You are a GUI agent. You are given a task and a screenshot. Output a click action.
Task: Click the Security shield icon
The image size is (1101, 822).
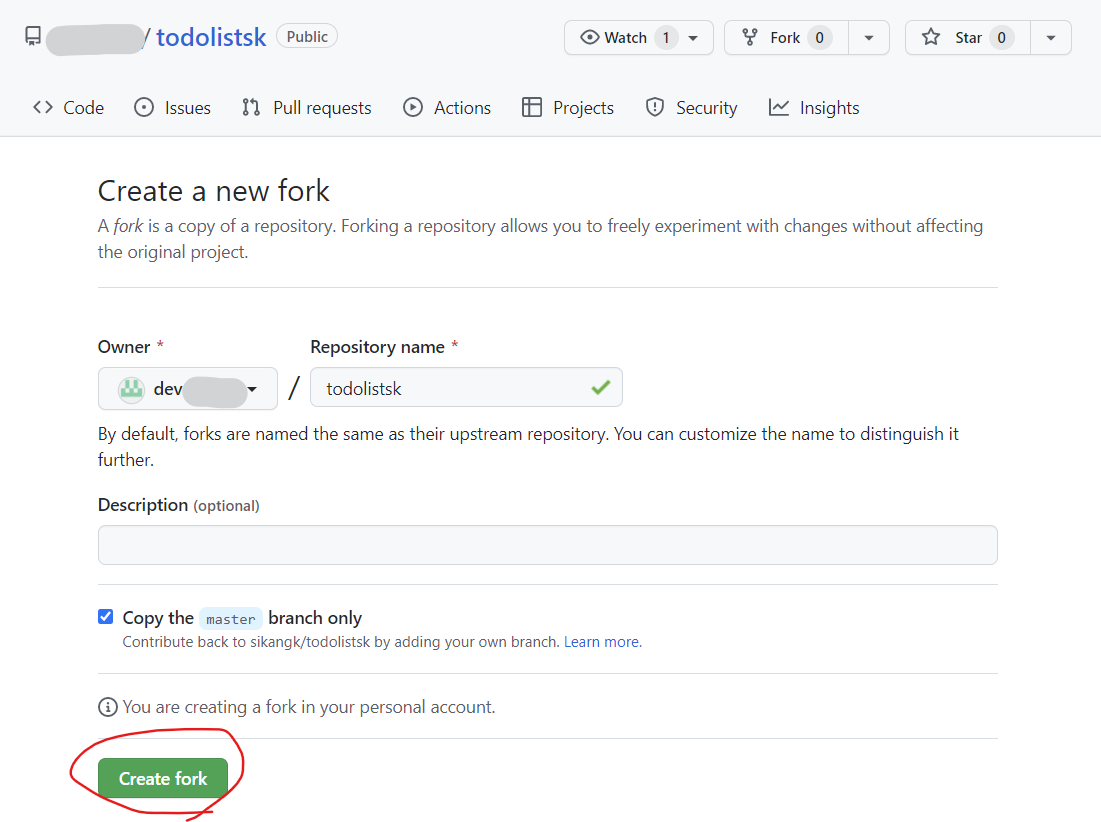point(654,107)
